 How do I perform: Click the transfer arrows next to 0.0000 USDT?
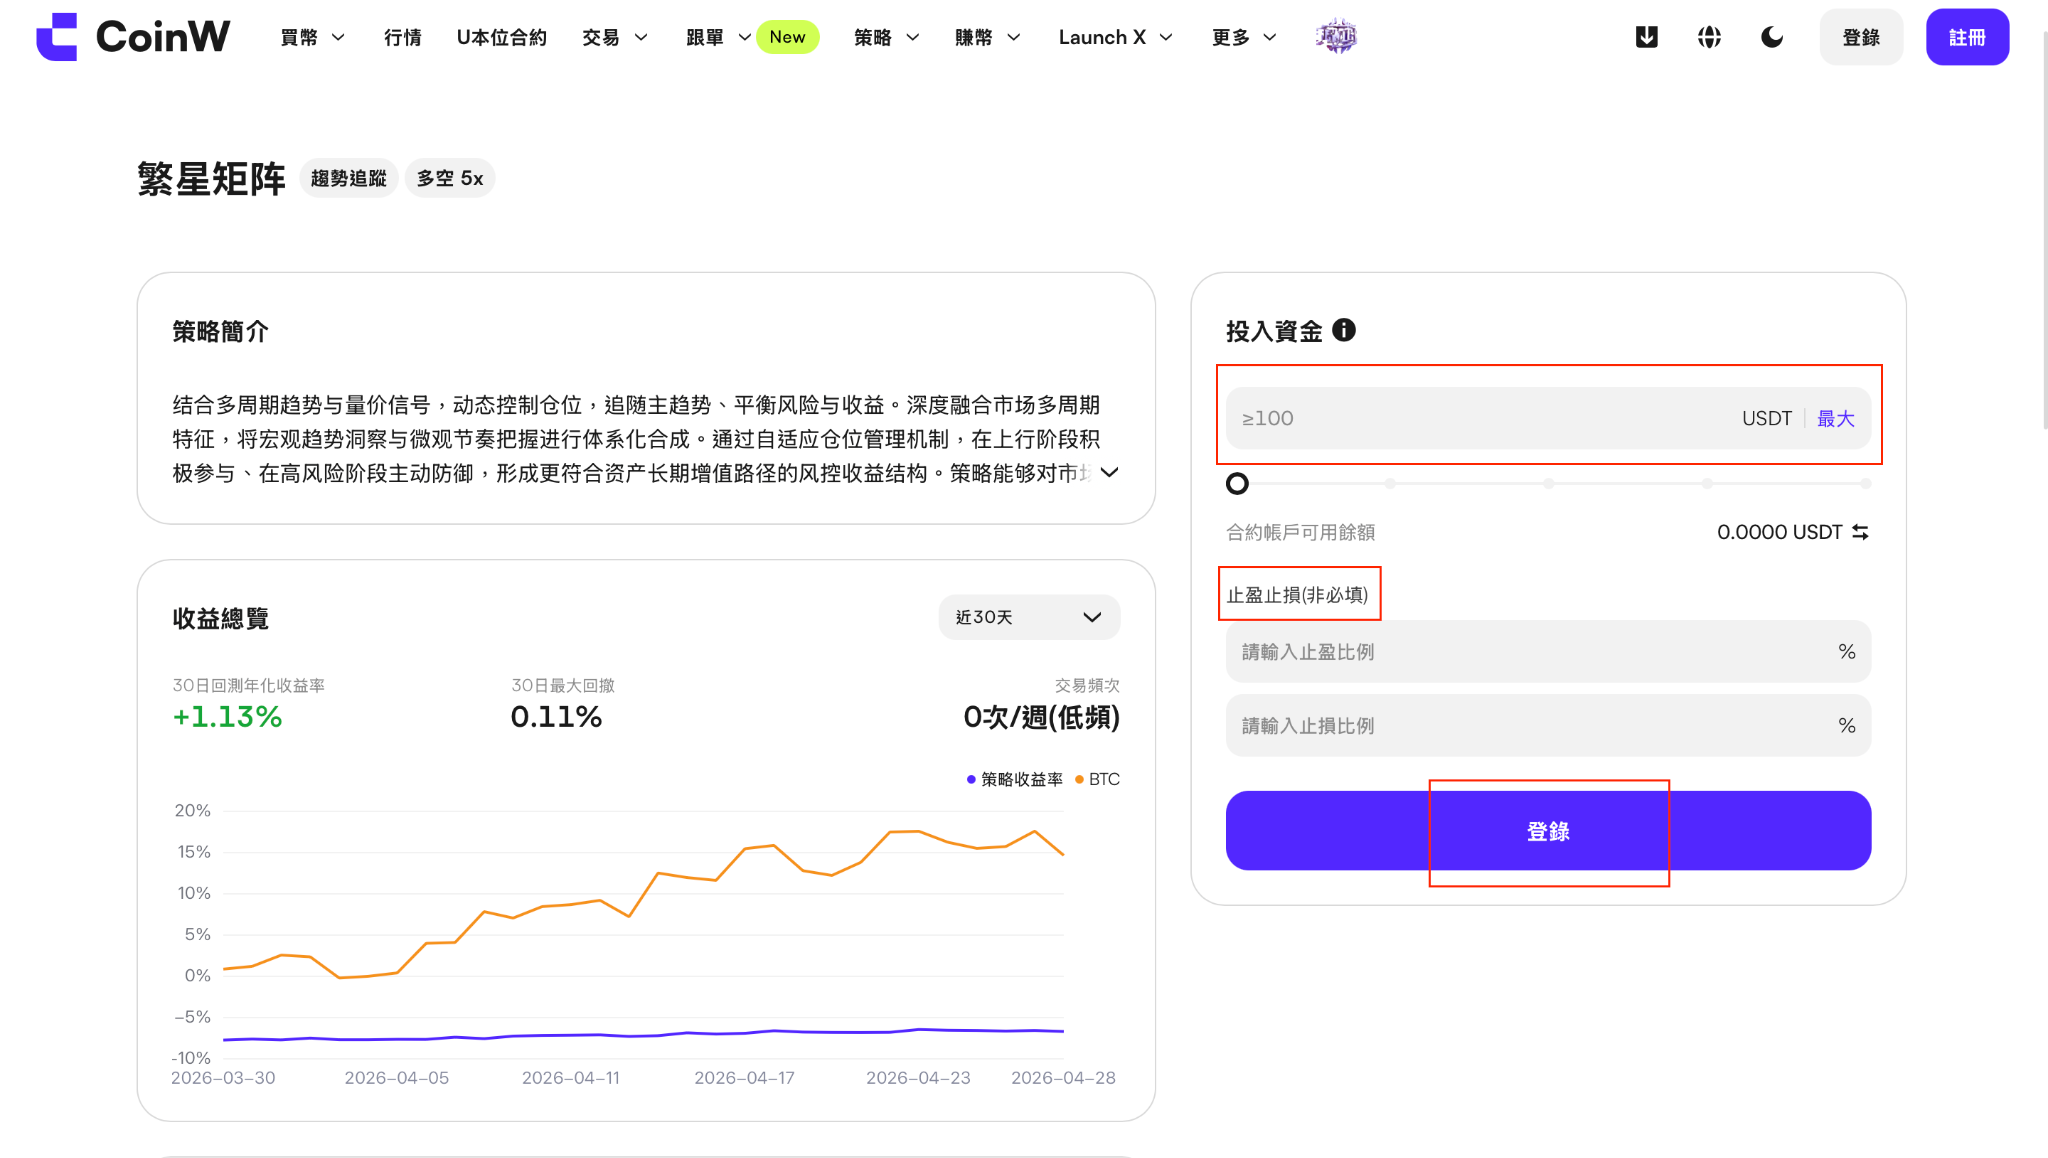[x=1860, y=532]
